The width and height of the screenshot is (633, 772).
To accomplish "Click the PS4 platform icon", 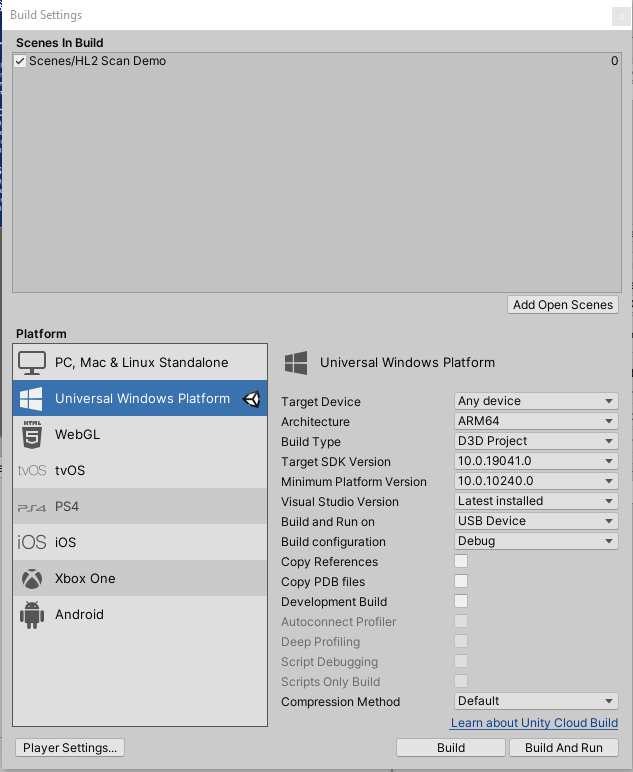I will point(32,507).
